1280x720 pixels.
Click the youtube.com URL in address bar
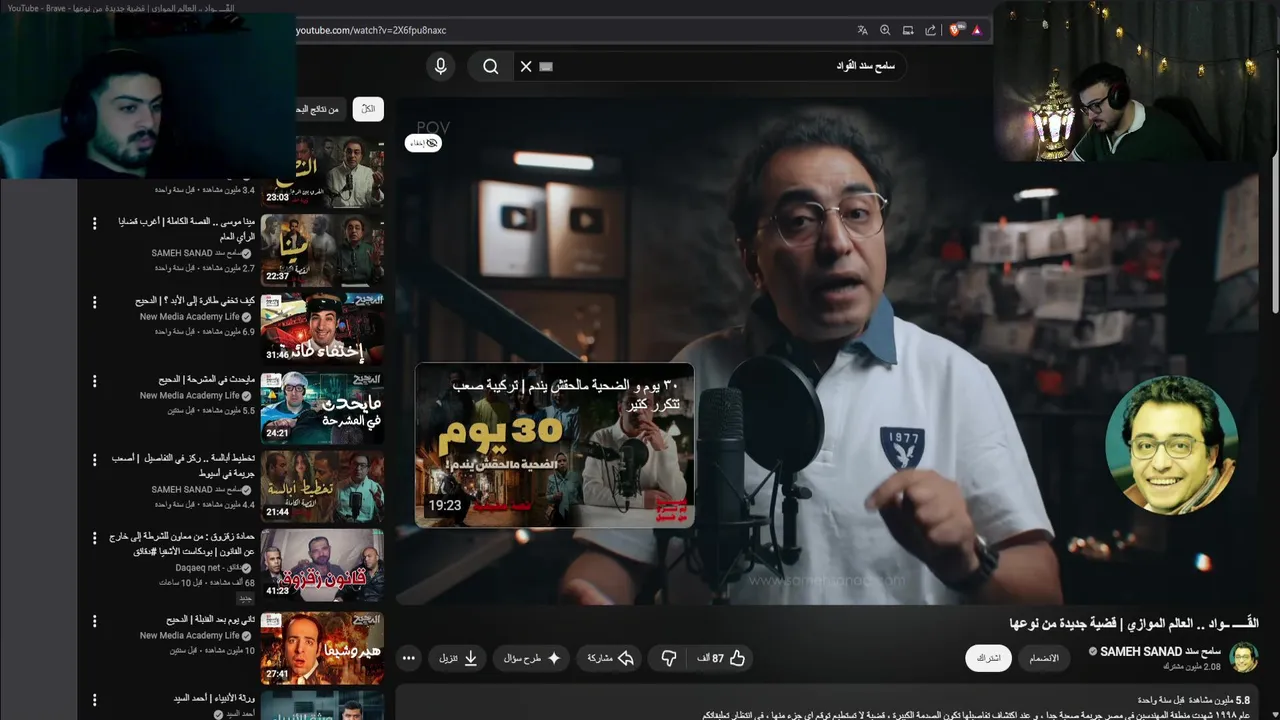point(371,30)
